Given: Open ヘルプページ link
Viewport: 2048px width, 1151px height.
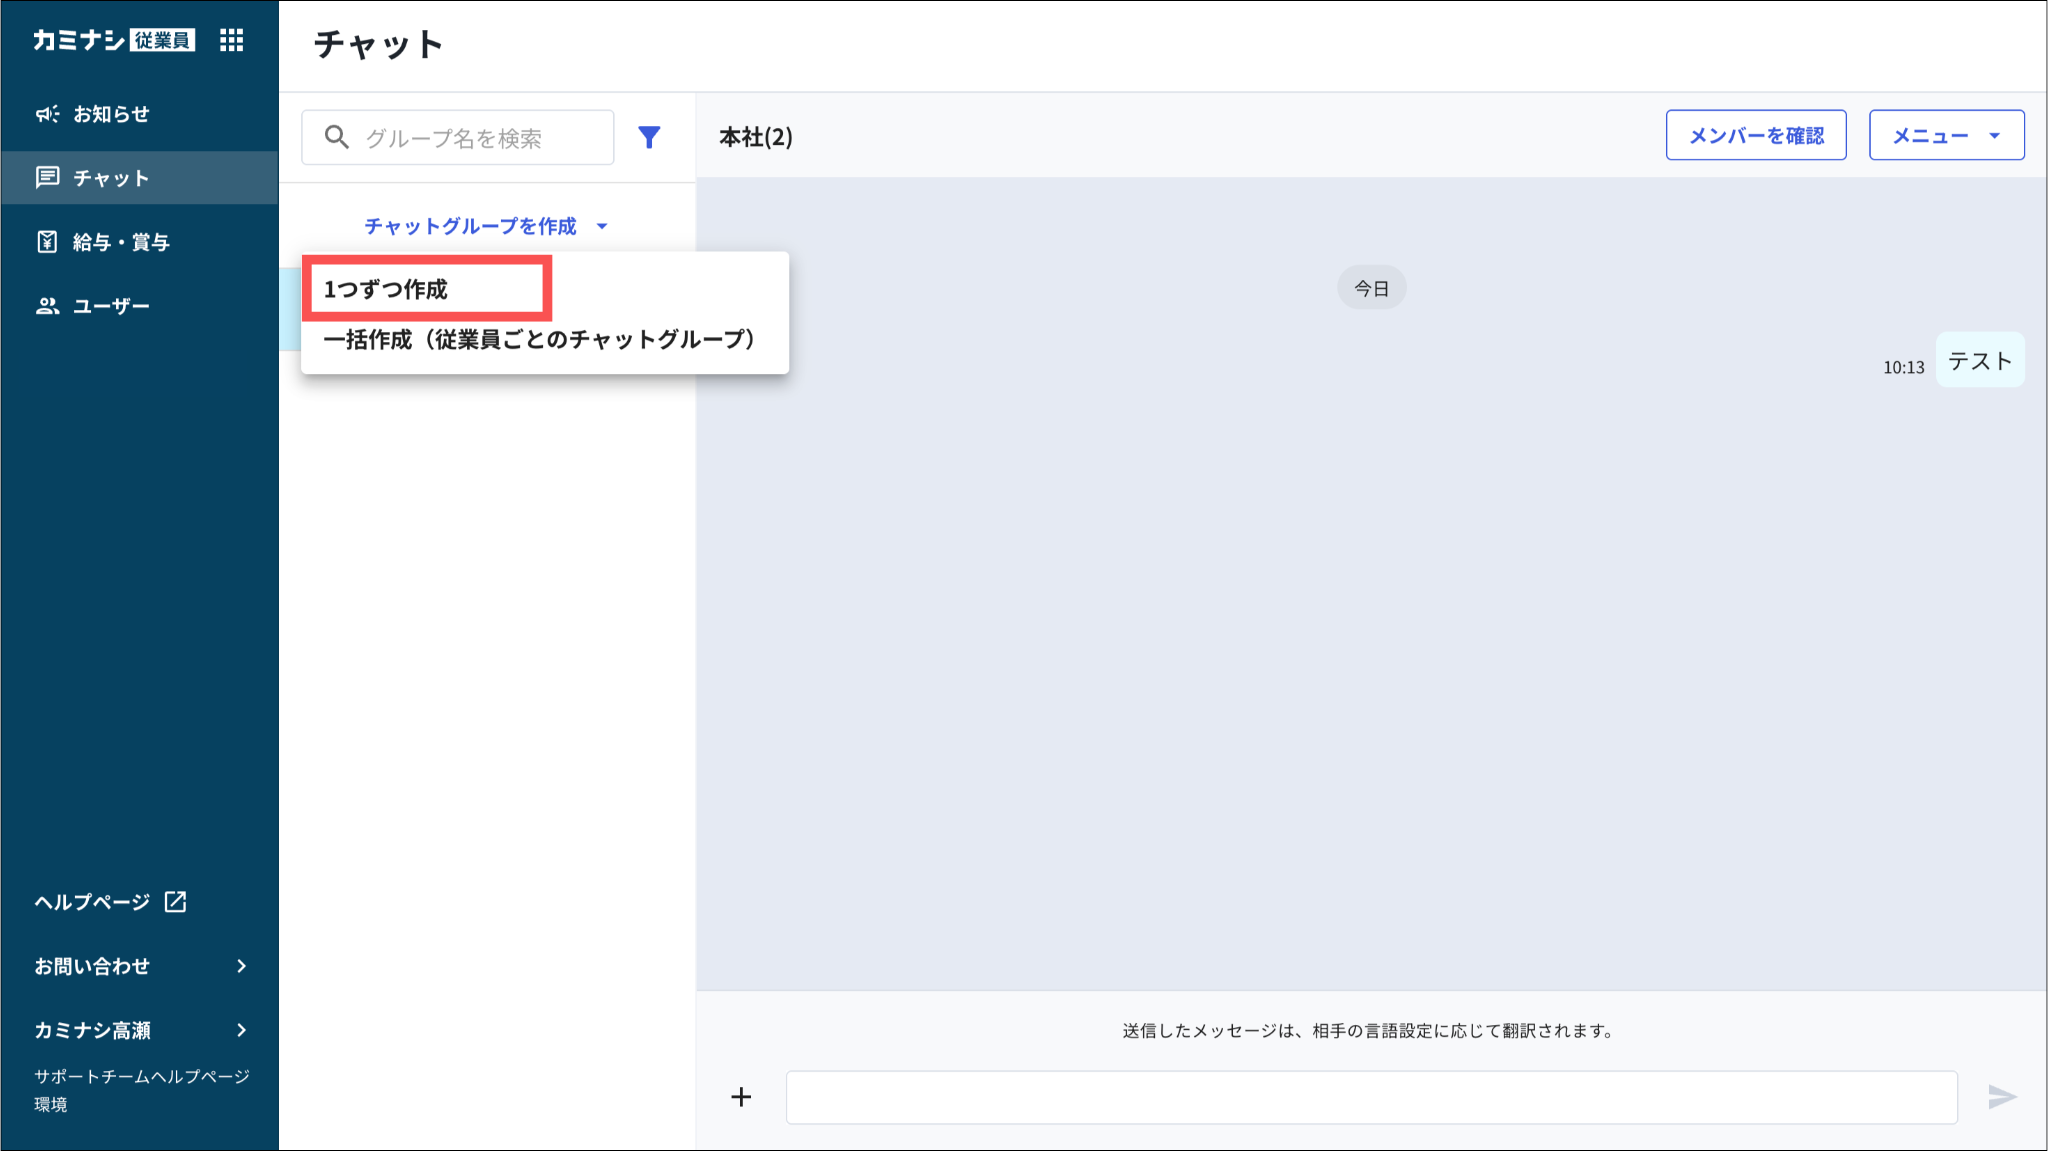Looking at the screenshot, I should coord(92,902).
